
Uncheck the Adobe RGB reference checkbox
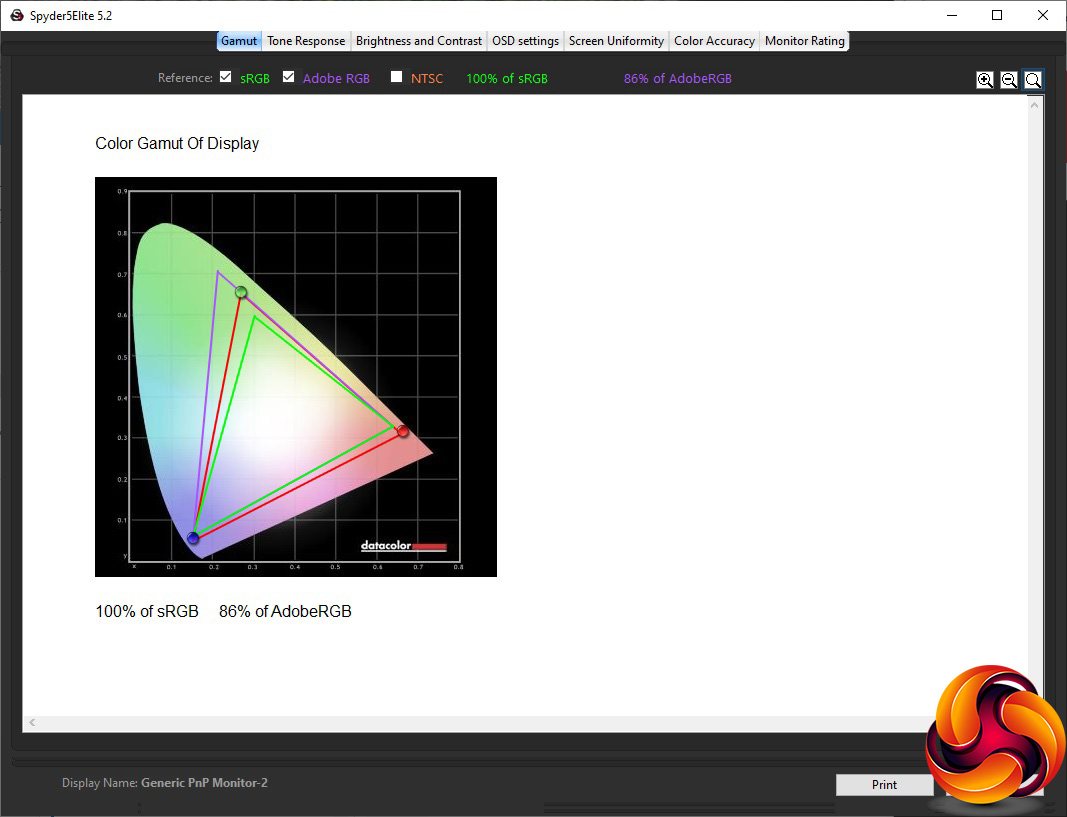289,77
